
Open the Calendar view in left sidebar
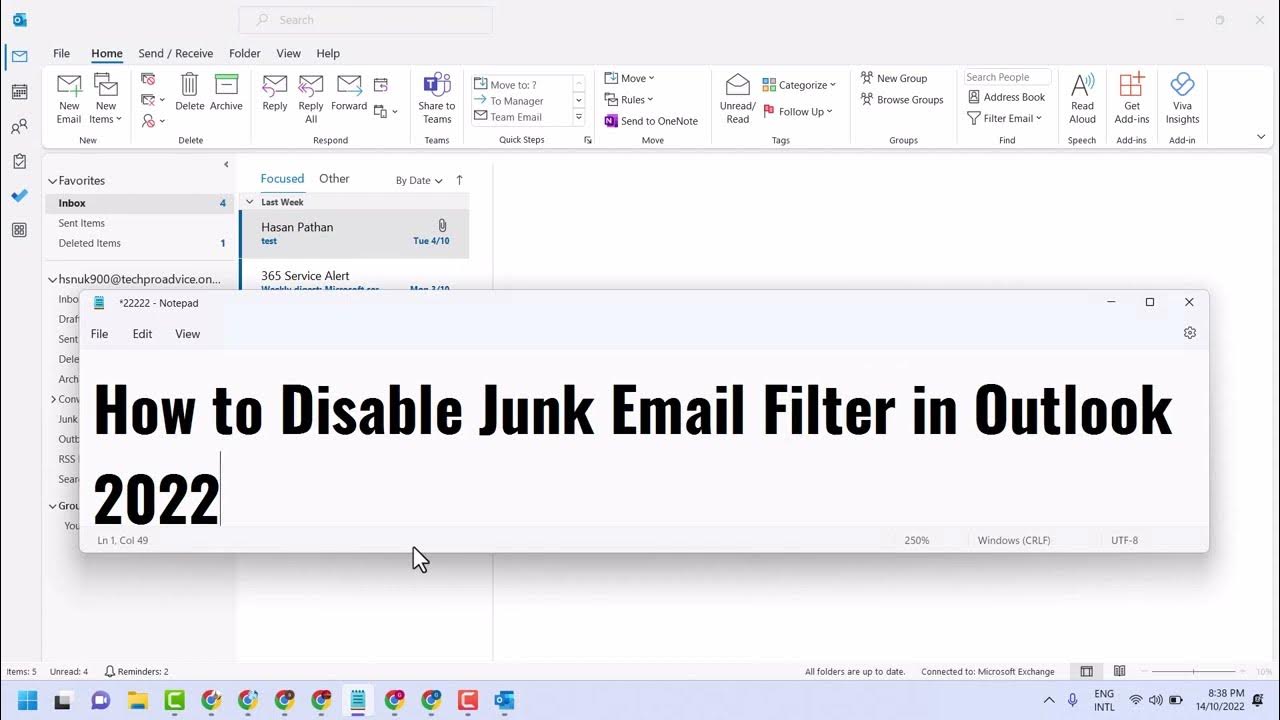point(19,91)
